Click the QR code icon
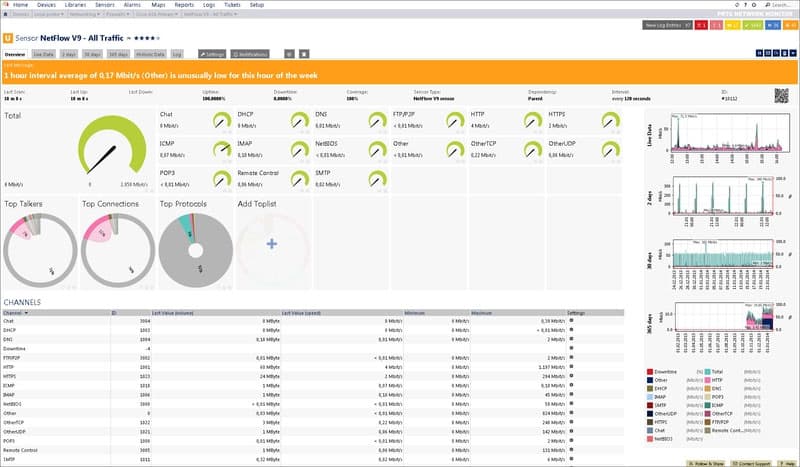800x467 pixels. [781, 95]
